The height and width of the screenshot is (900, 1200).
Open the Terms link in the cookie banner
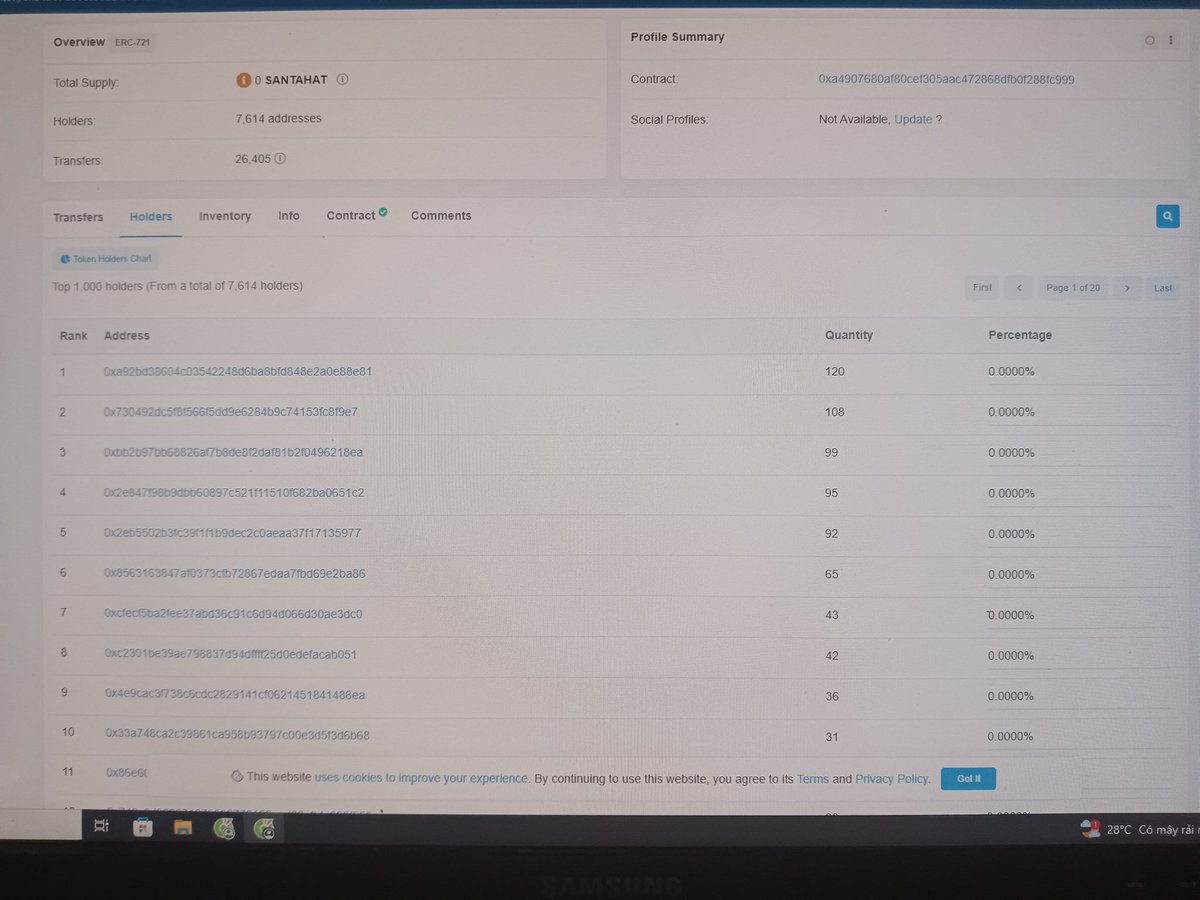tap(812, 778)
